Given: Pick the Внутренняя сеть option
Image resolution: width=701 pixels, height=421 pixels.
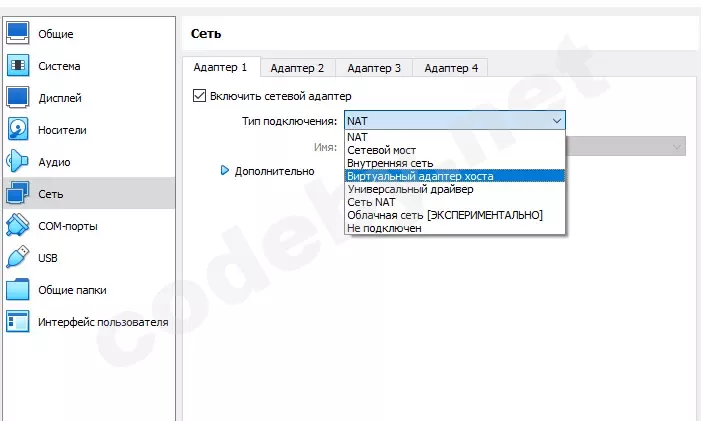Looking at the screenshot, I should (x=390, y=163).
